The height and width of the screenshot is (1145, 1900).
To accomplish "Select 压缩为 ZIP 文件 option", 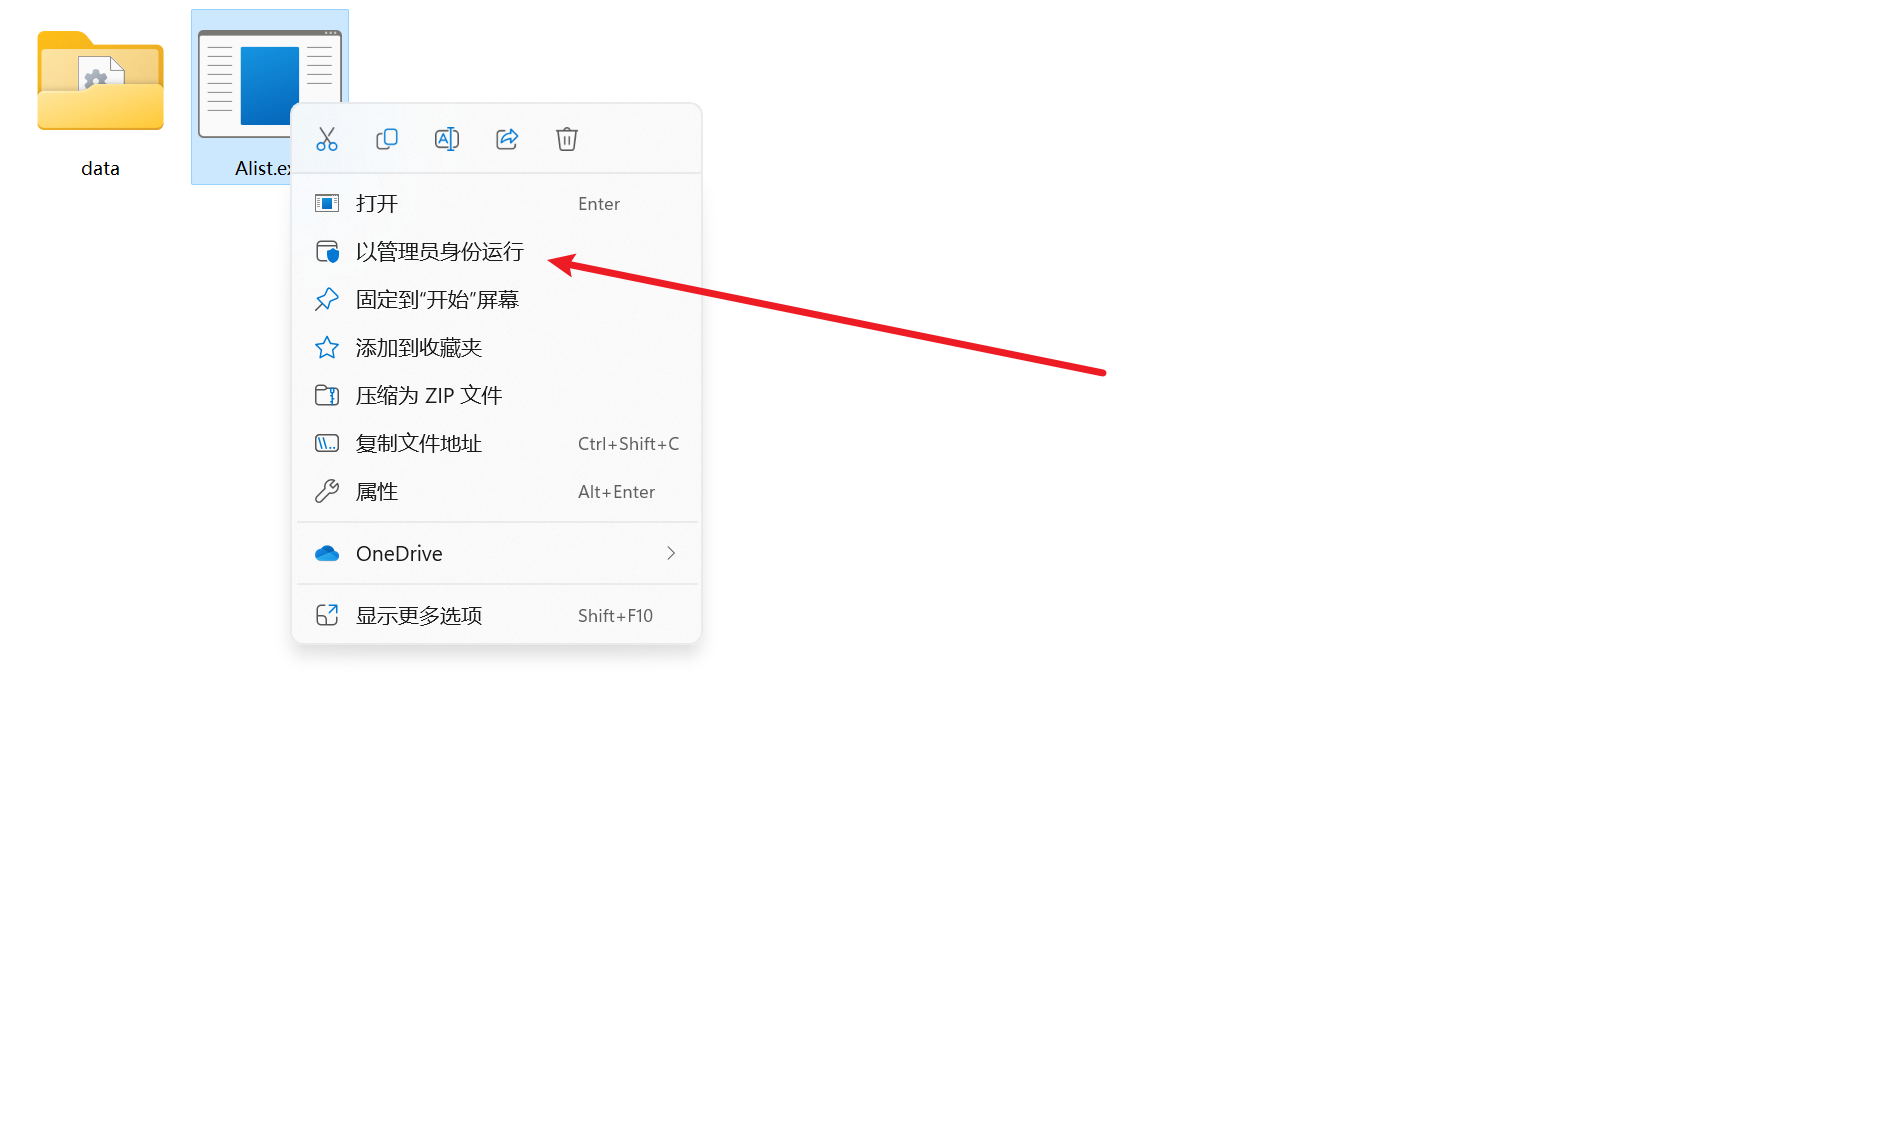I will 497,396.
